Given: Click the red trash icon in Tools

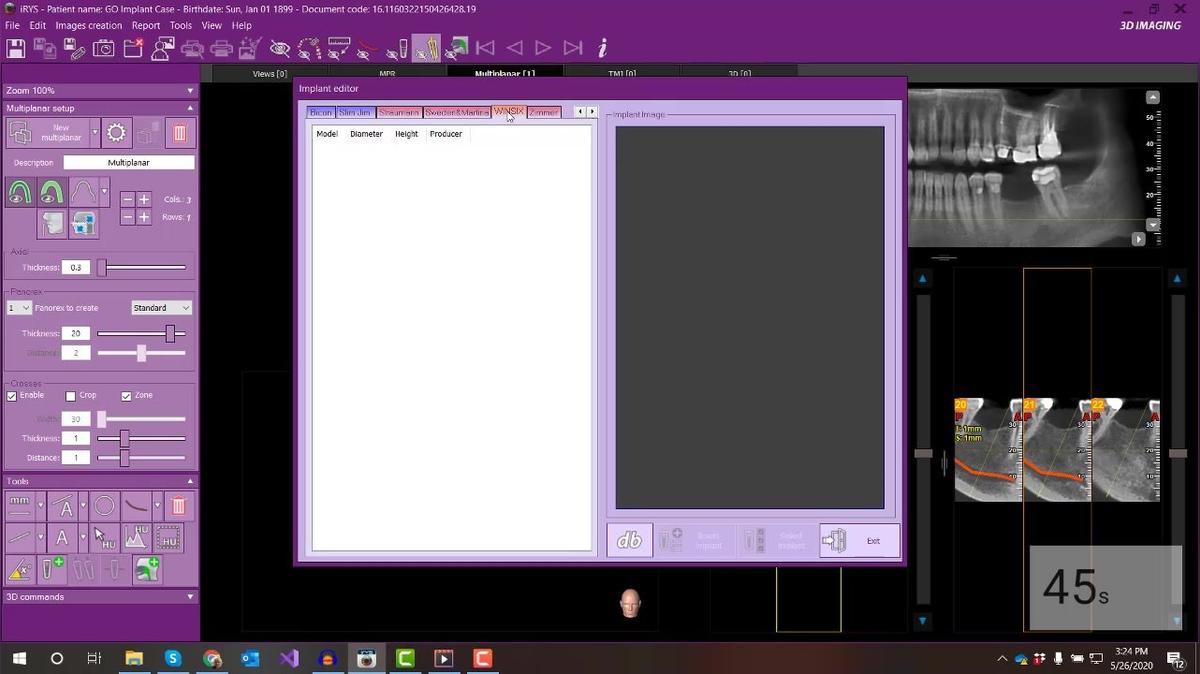Looking at the screenshot, I should [x=178, y=506].
